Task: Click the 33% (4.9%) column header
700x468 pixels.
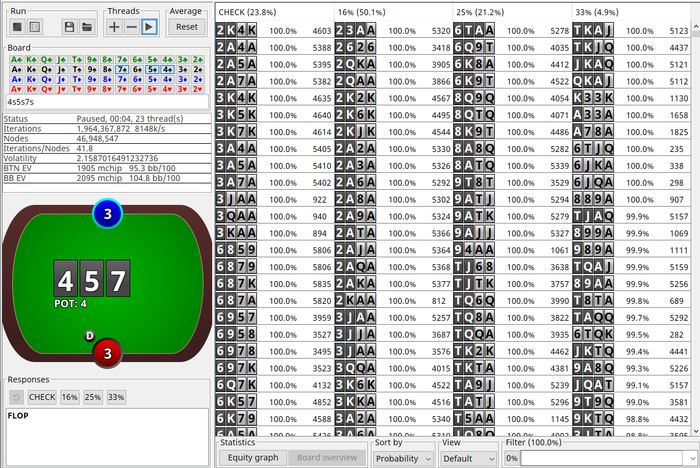Action: click(631, 12)
